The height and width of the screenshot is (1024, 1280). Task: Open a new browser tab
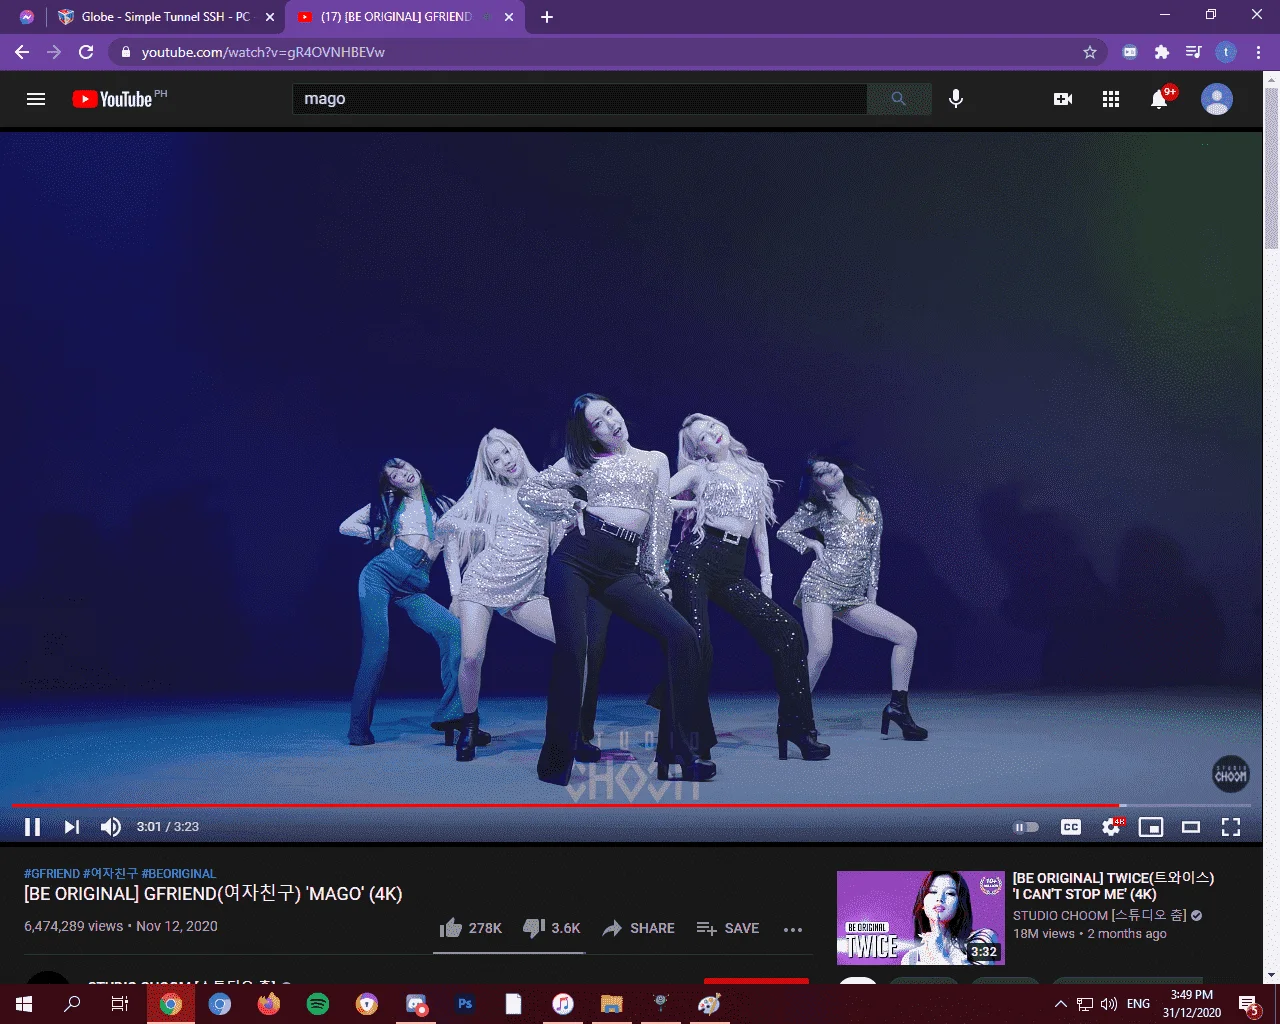click(547, 17)
